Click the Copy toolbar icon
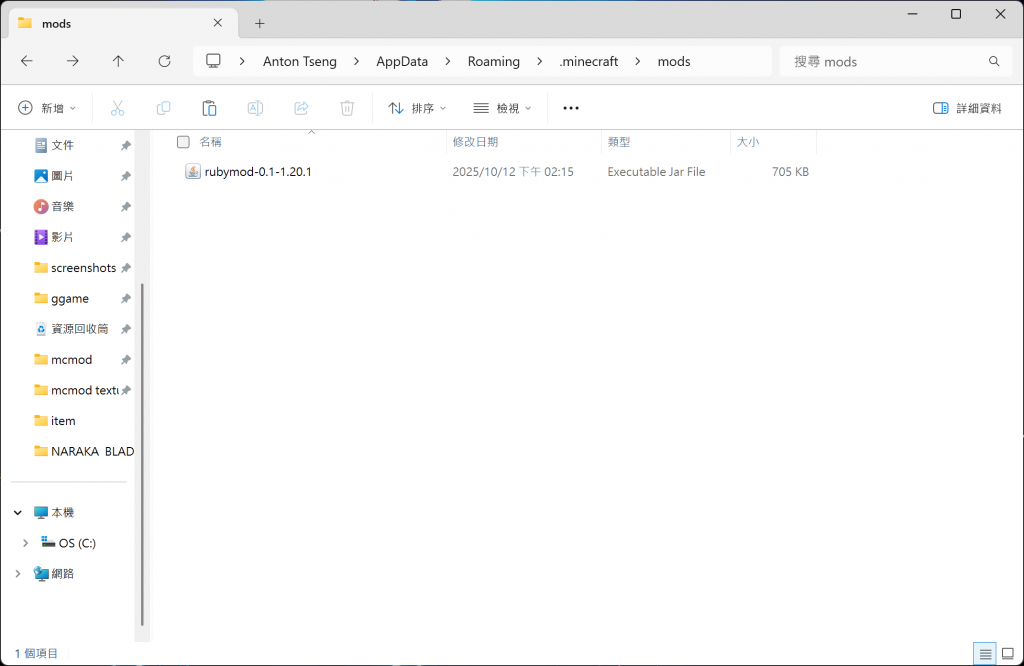1024x666 pixels. coord(163,108)
